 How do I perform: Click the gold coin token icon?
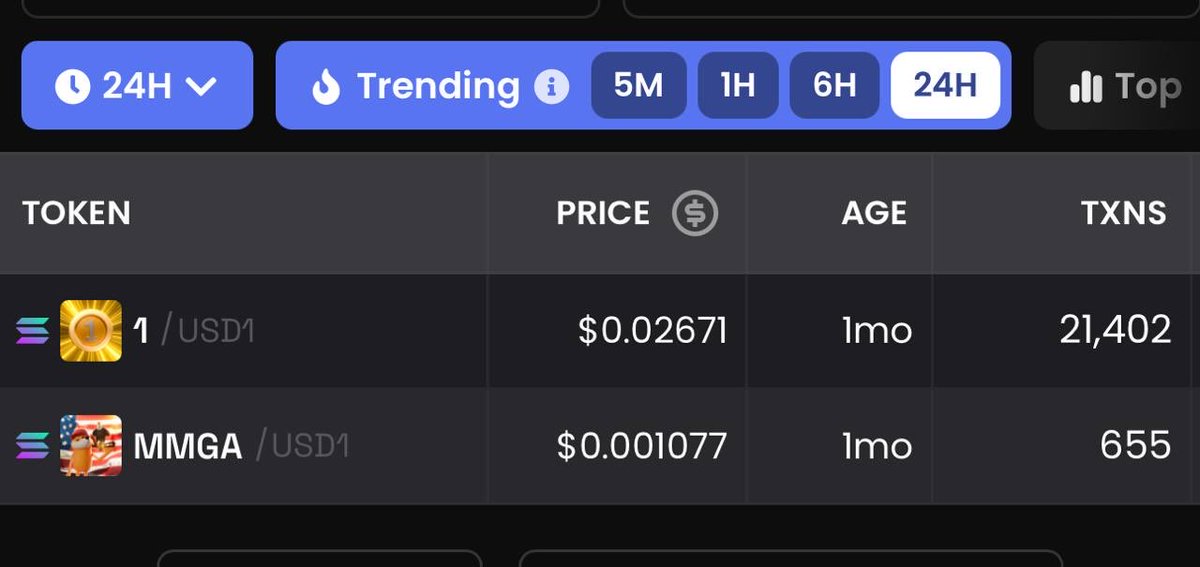click(x=91, y=331)
